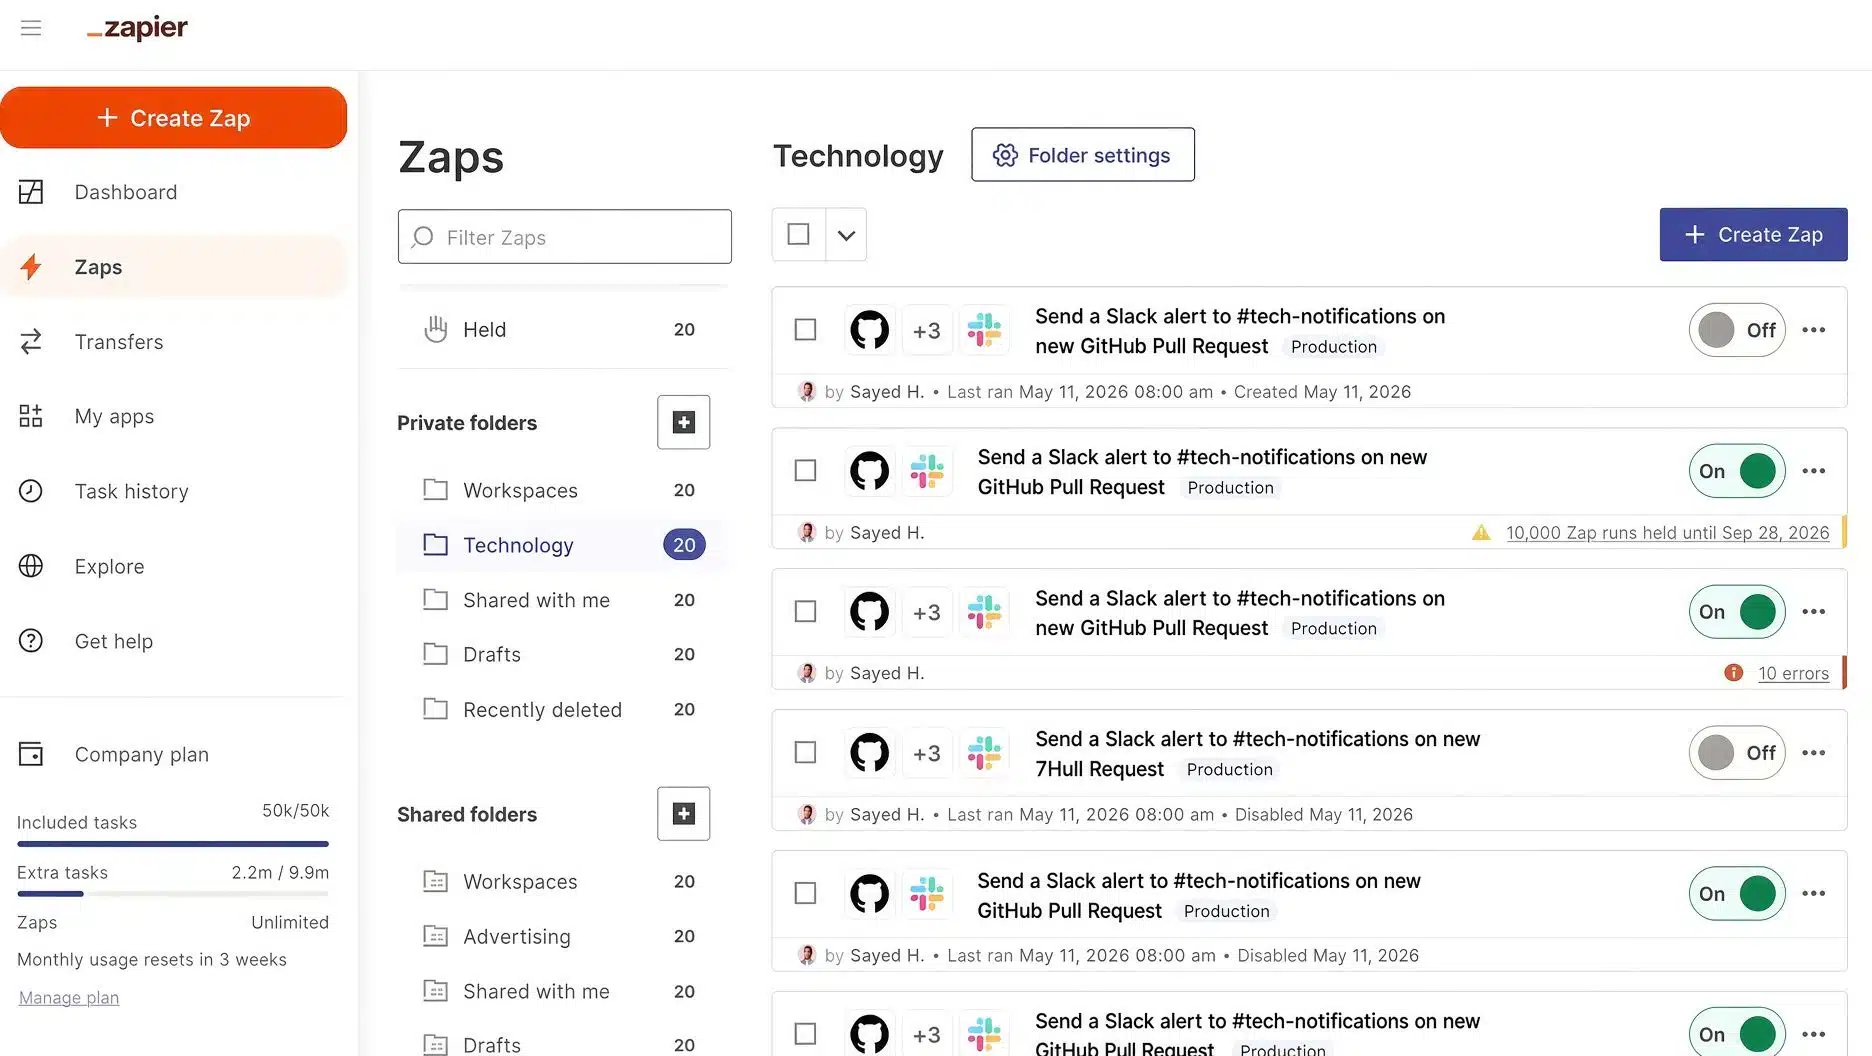This screenshot has height=1056, width=1872.
Task: Click +3 badge on 7Hull Request zap
Action: coord(927,753)
